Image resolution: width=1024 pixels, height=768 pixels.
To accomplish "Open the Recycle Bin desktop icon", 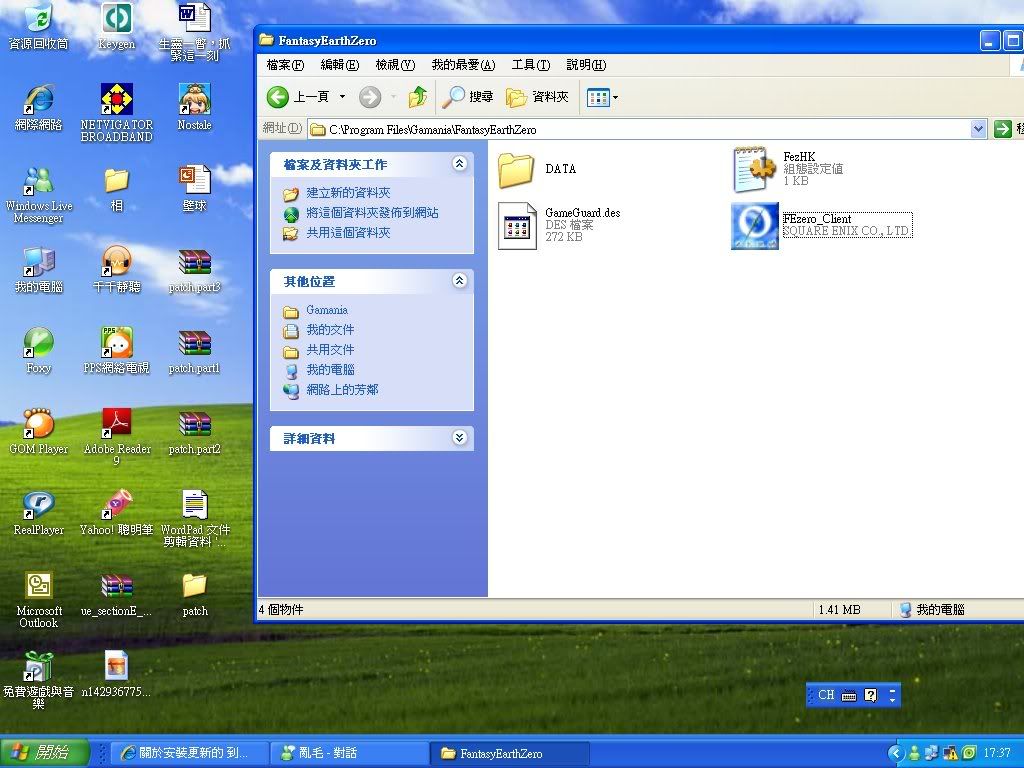I will (x=39, y=27).
